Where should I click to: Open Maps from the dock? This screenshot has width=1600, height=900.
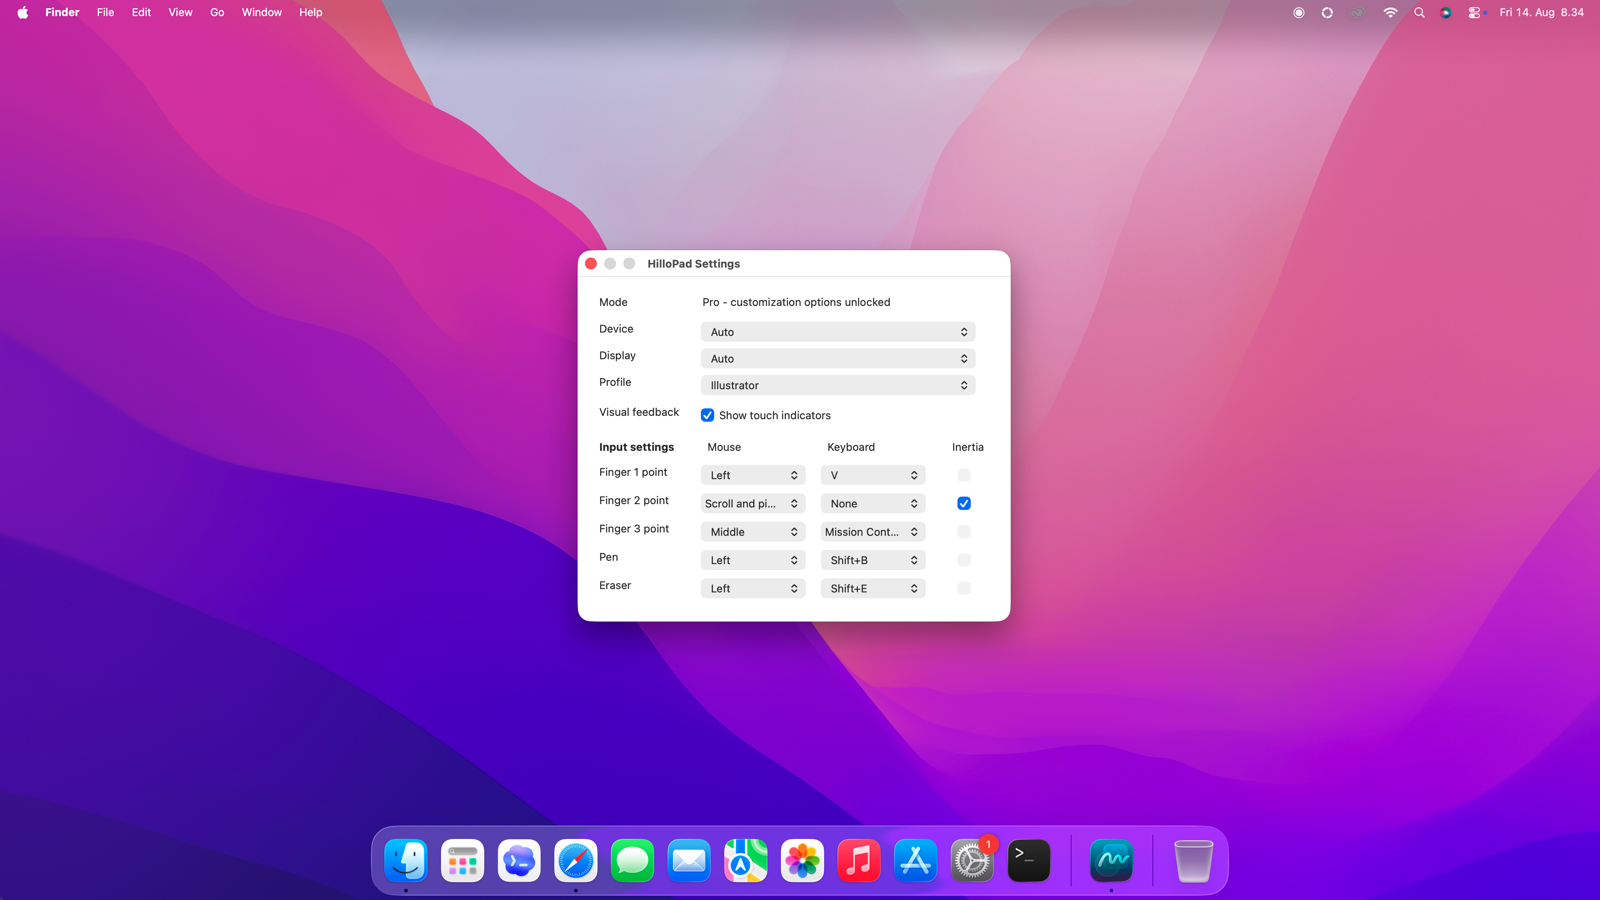(x=746, y=861)
